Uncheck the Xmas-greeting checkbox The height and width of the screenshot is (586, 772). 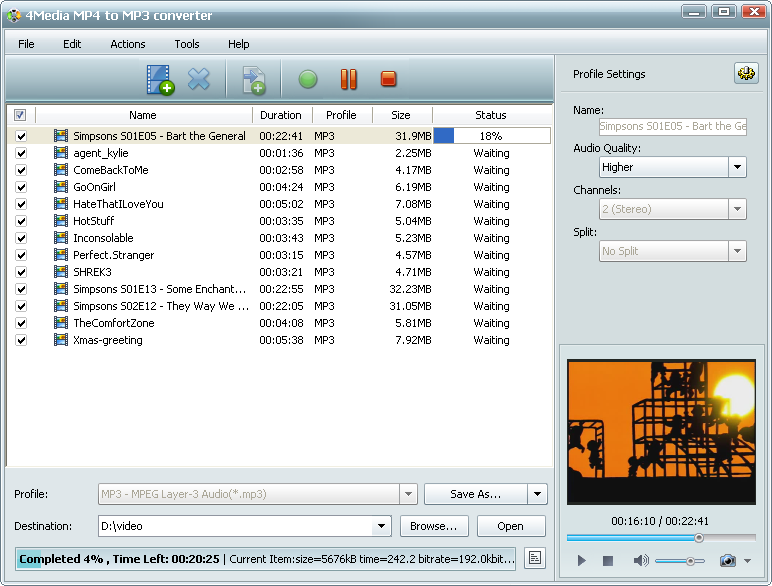tap(21, 340)
